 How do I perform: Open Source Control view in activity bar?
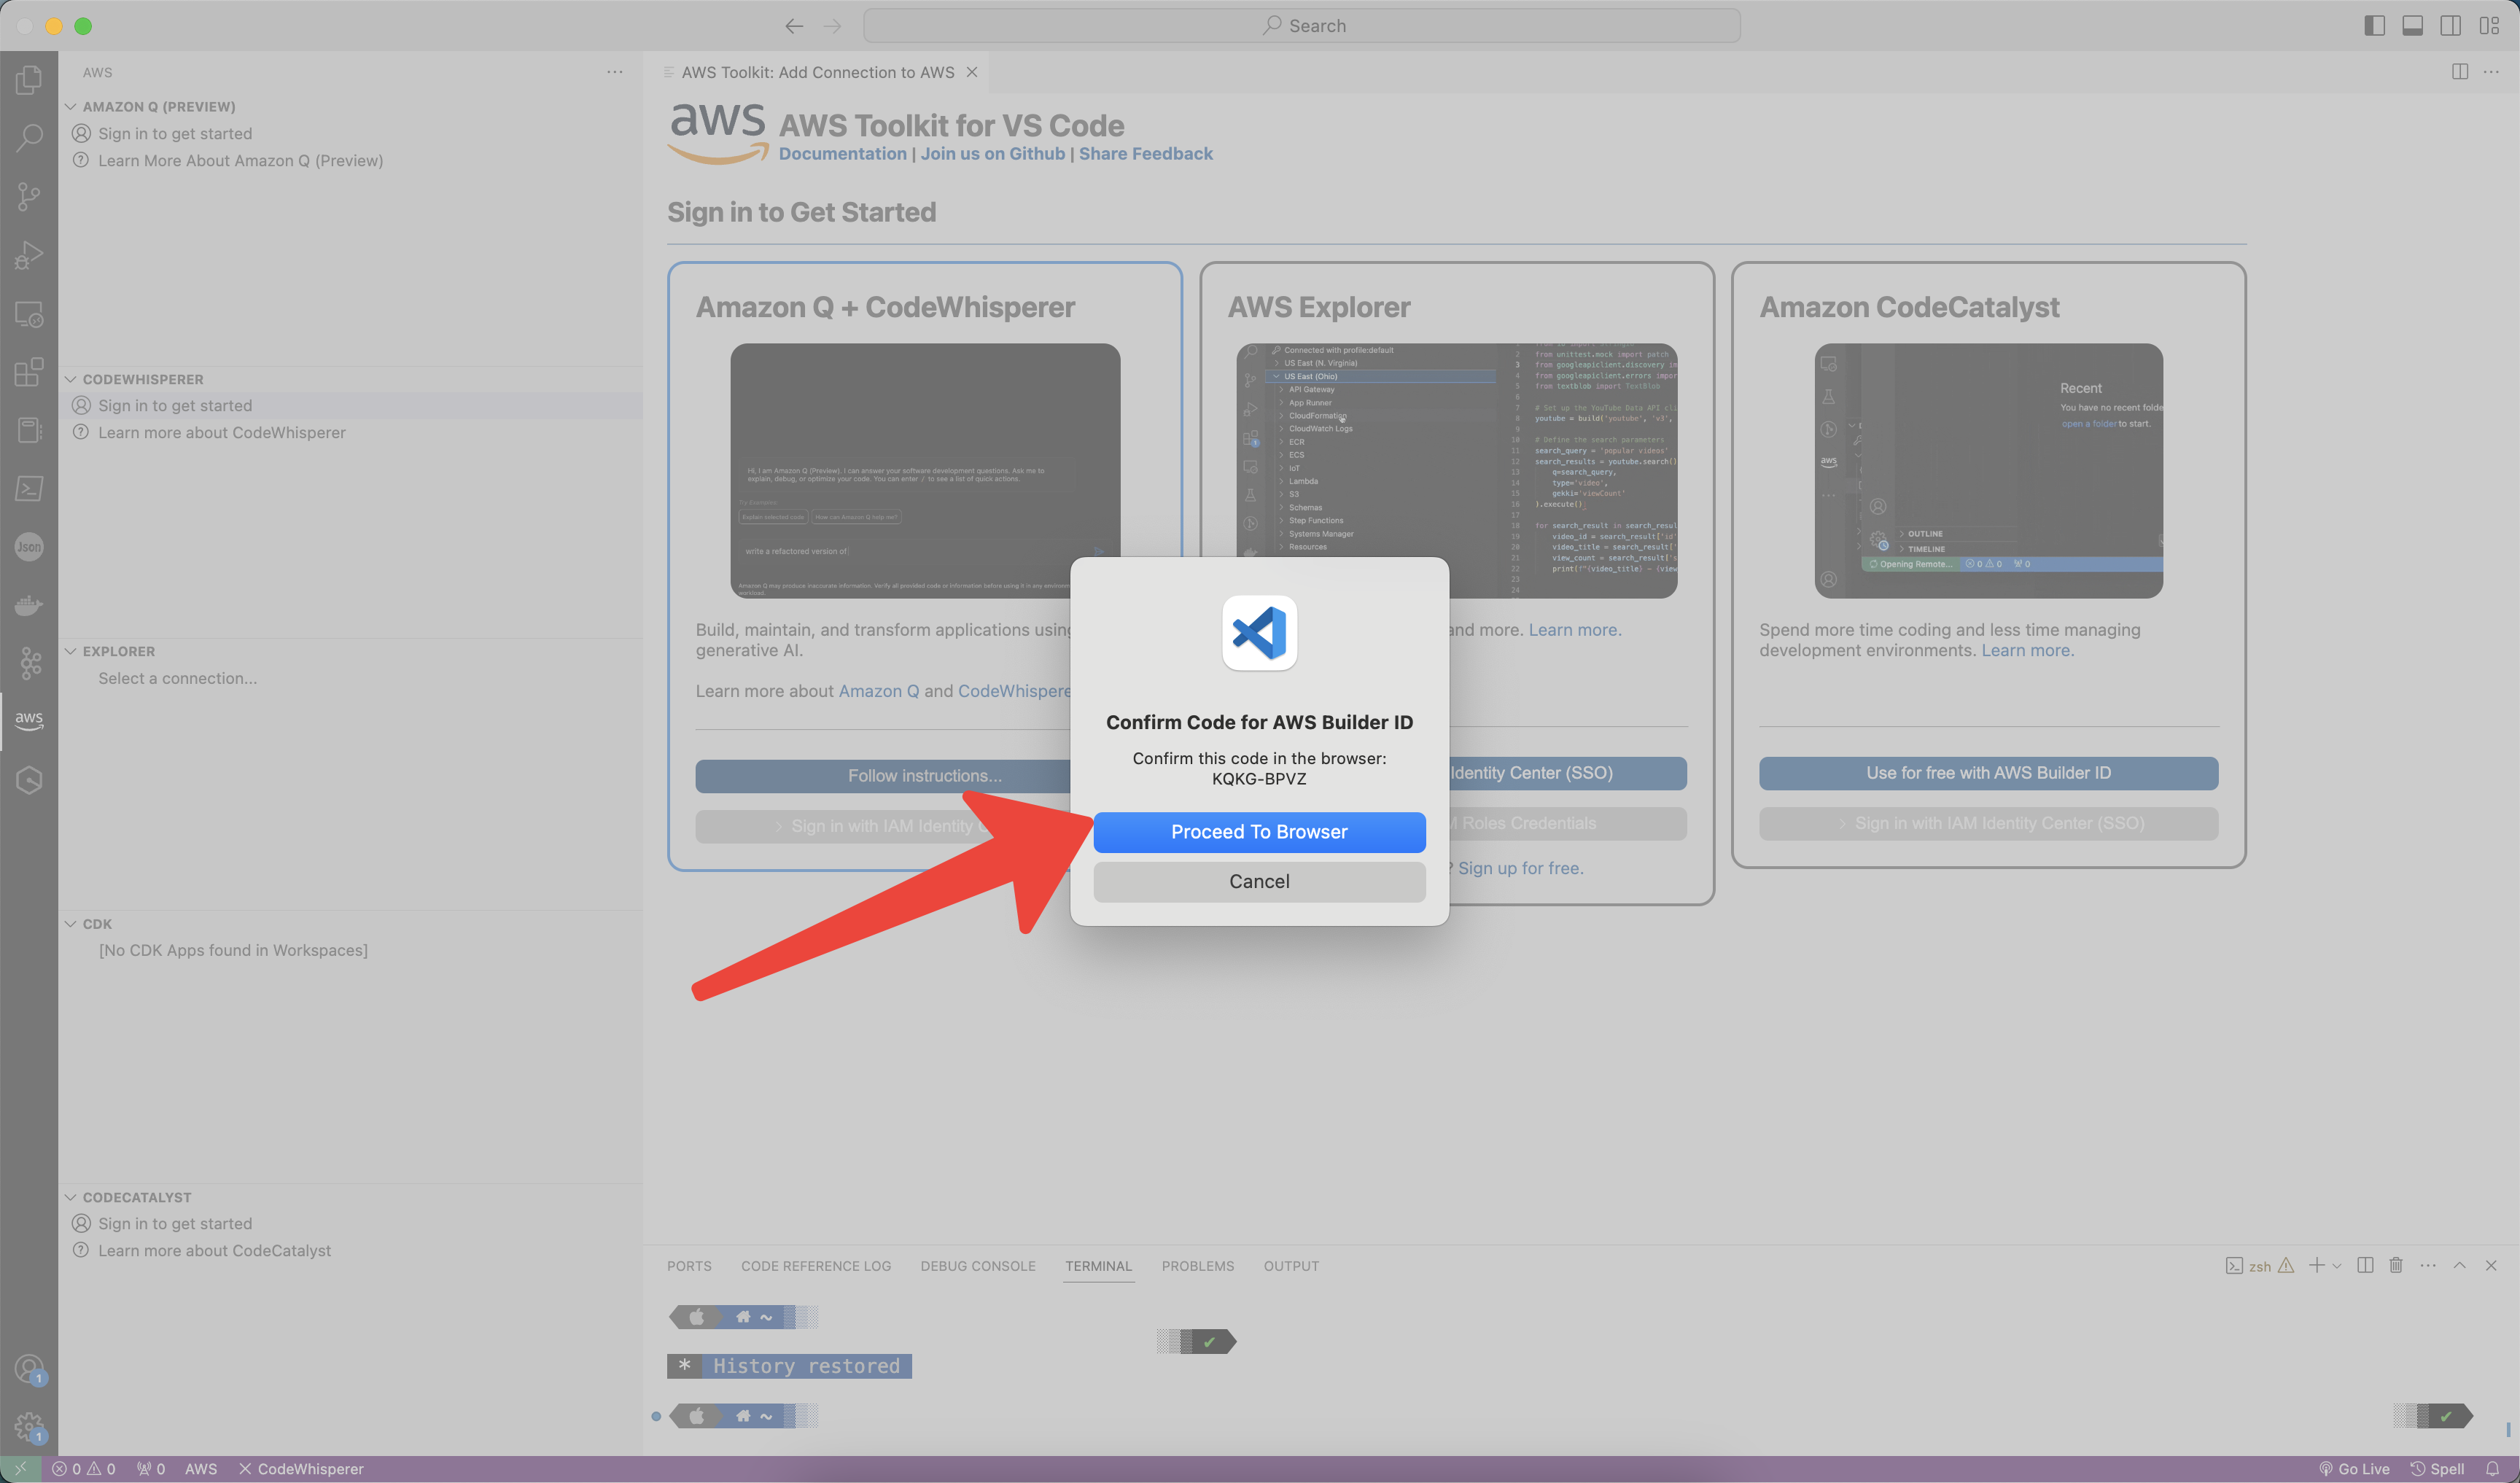29,197
